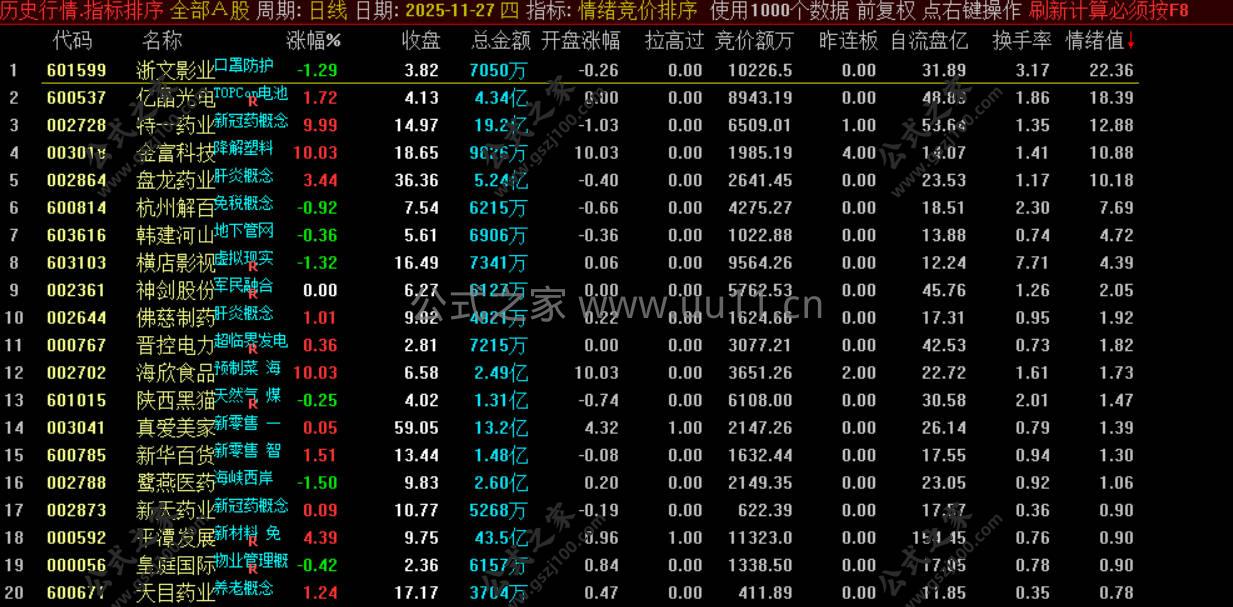Screen dimensions: 1233x607
Task: Sort by the 涨幅% column header
Action: [x=313, y=41]
